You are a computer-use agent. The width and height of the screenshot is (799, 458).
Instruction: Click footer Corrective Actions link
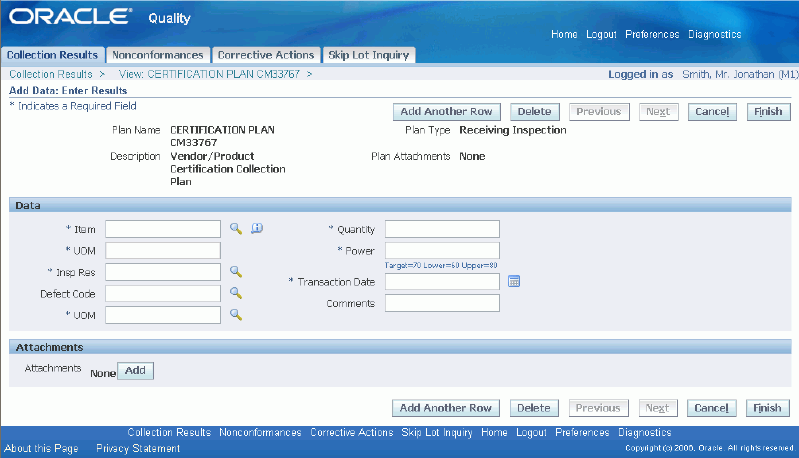coord(352,433)
